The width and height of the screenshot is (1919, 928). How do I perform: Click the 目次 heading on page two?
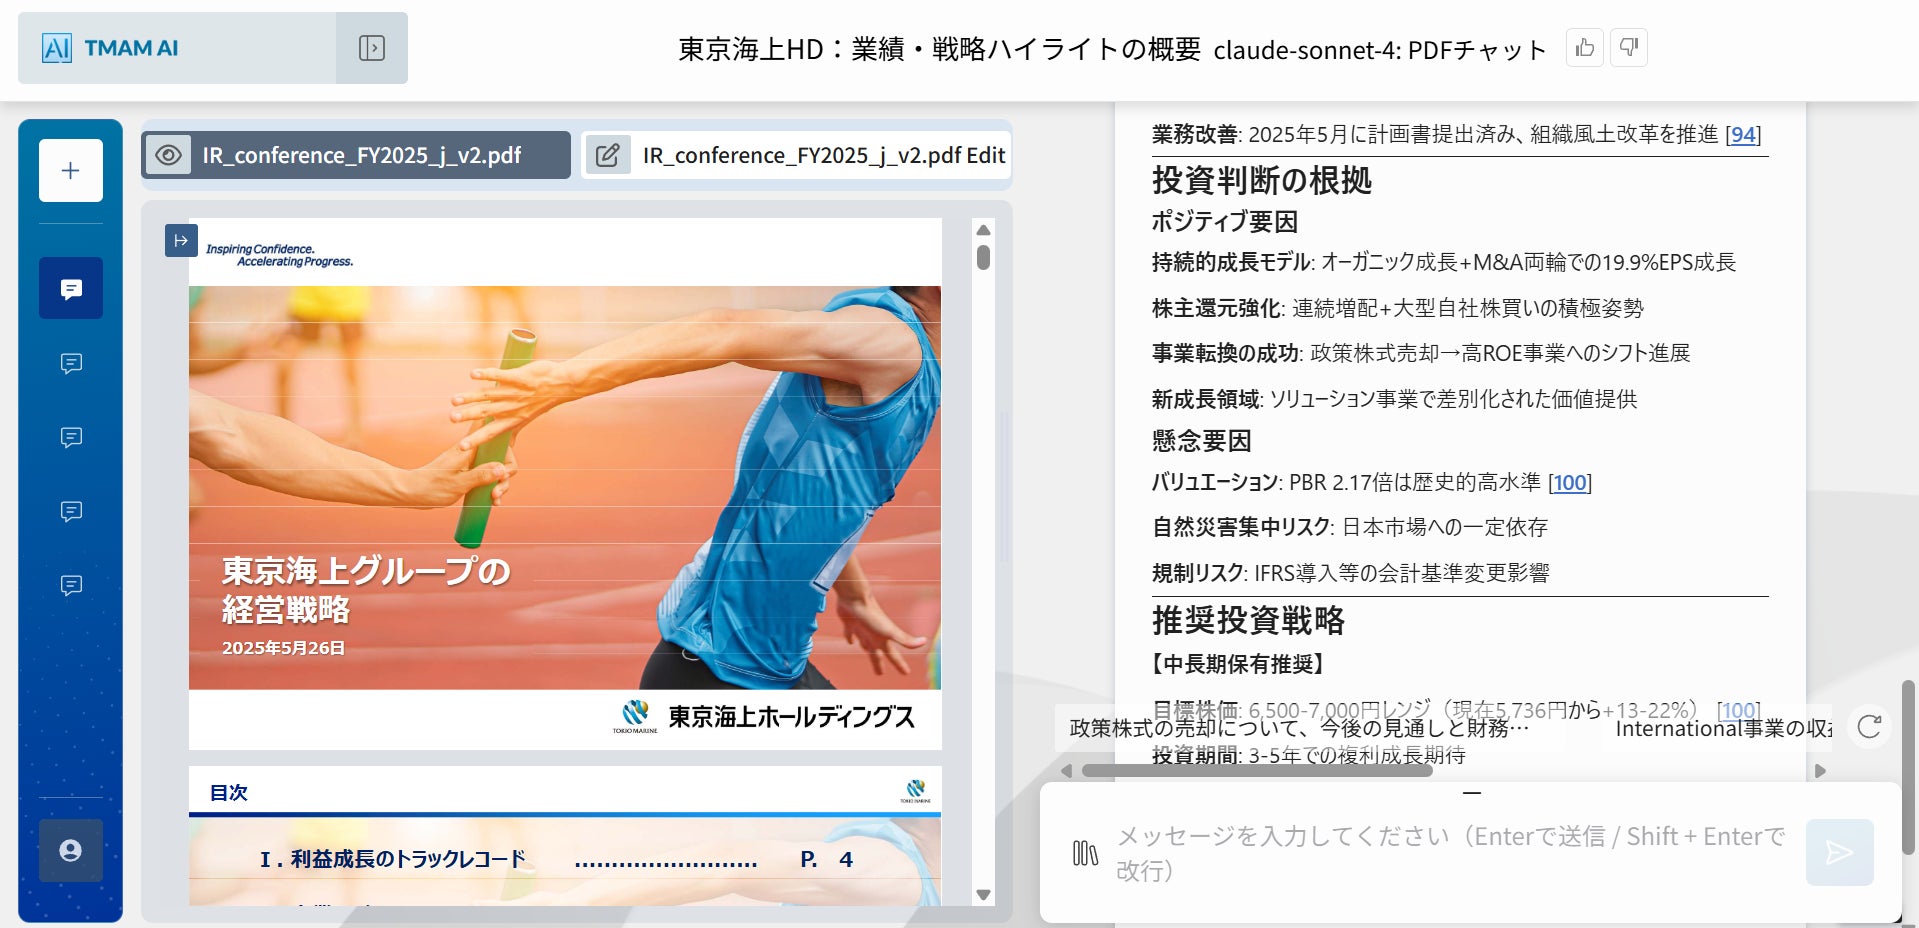[x=229, y=792]
